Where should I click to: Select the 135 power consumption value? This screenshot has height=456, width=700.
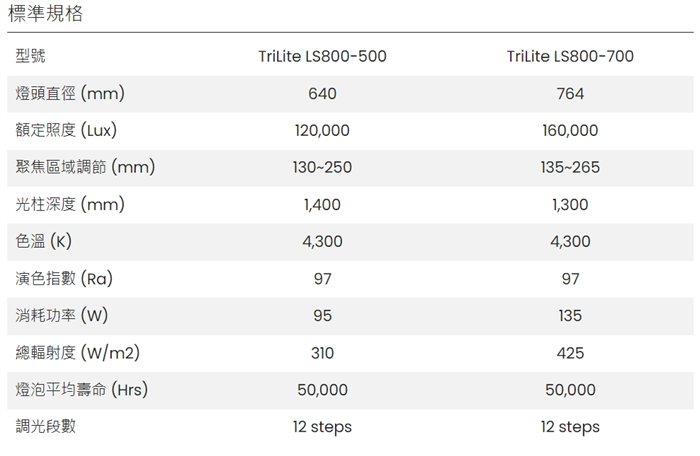(570, 316)
